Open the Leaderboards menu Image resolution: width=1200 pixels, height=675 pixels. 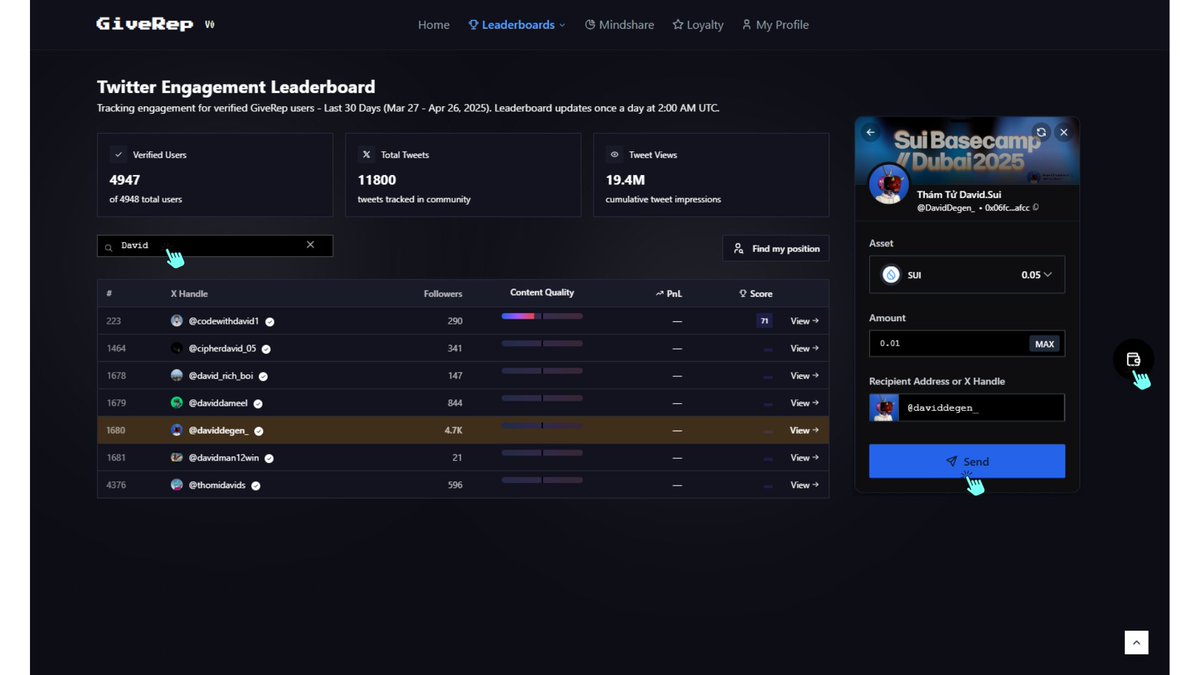point(517,25)
